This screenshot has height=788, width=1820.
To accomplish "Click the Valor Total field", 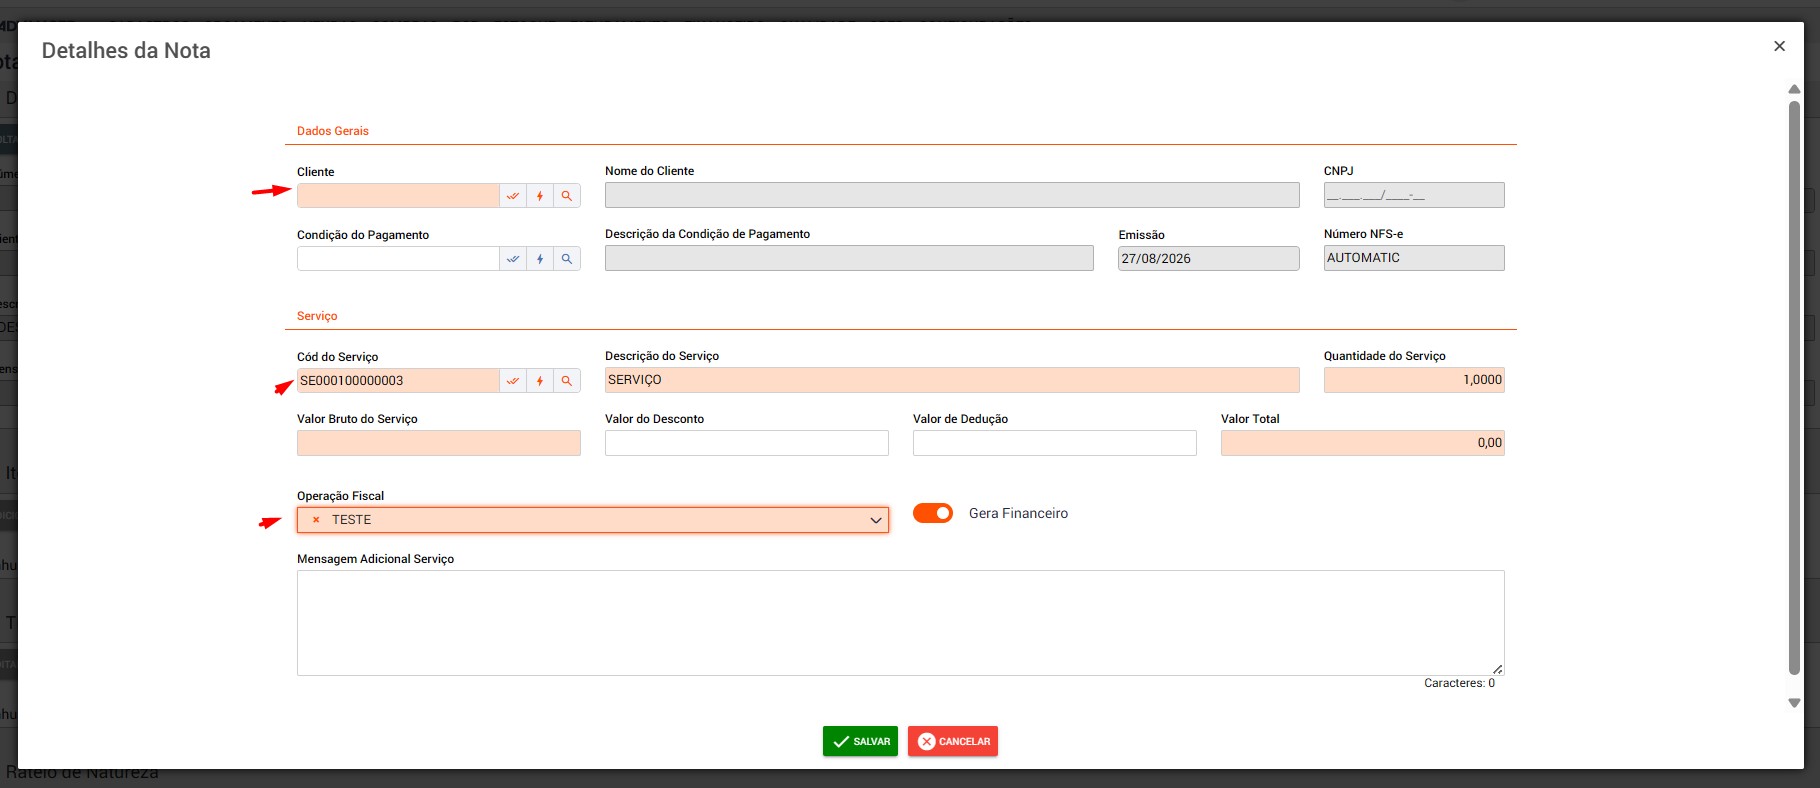I will coord(1362,443).
